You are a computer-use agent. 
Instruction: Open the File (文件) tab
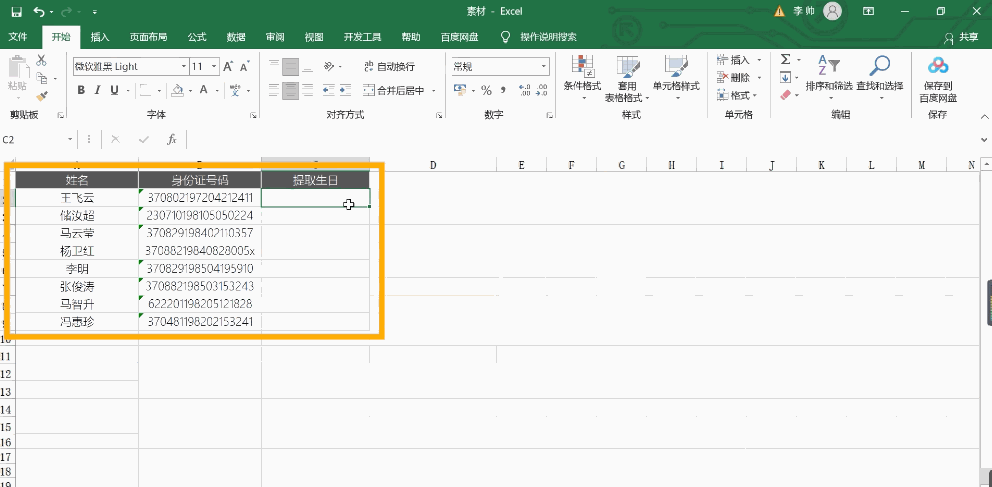tap(18, 37)
